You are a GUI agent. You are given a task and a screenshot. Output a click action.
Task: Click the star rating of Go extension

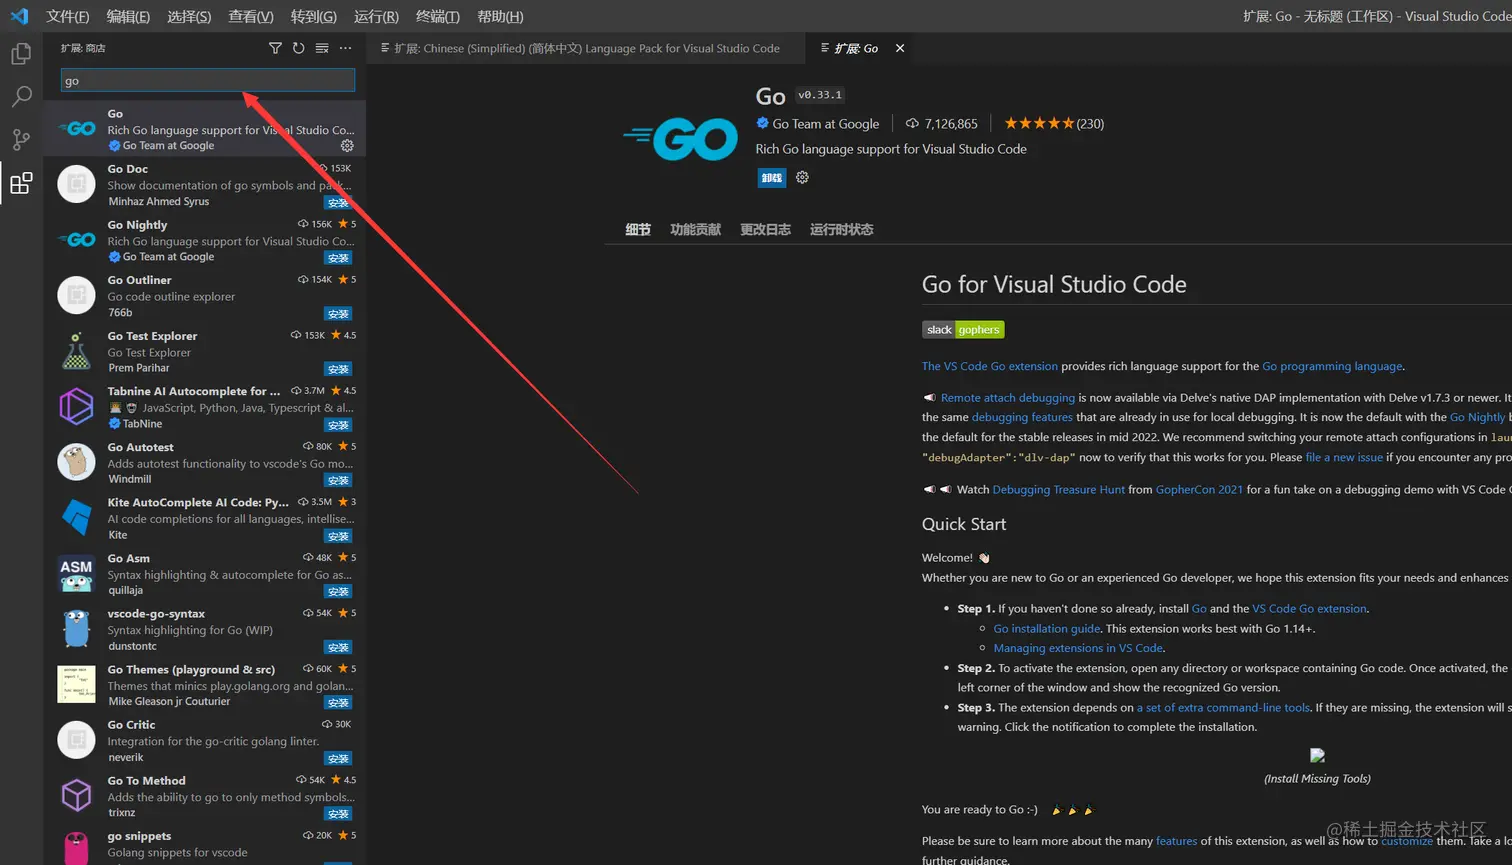[1039, 123]
